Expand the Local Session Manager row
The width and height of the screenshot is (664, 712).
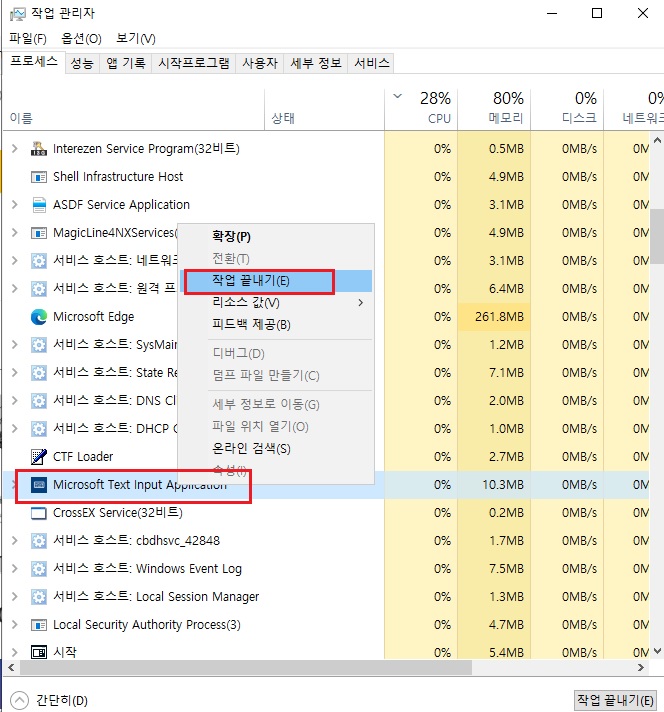15,597
